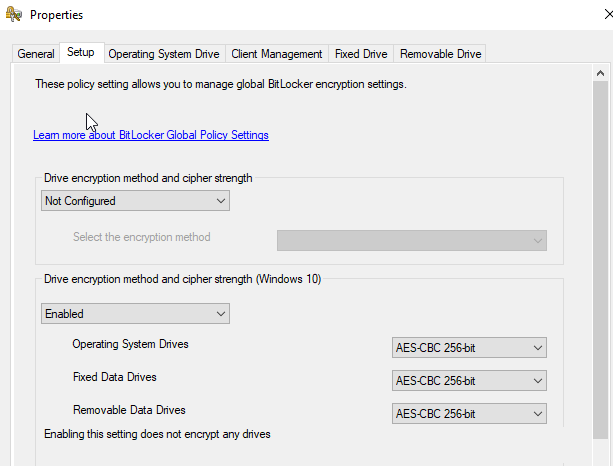Click the 'Removable Data Drives' label
The width and height of the screenshot is (613, 466).
(x=129, y=410)
